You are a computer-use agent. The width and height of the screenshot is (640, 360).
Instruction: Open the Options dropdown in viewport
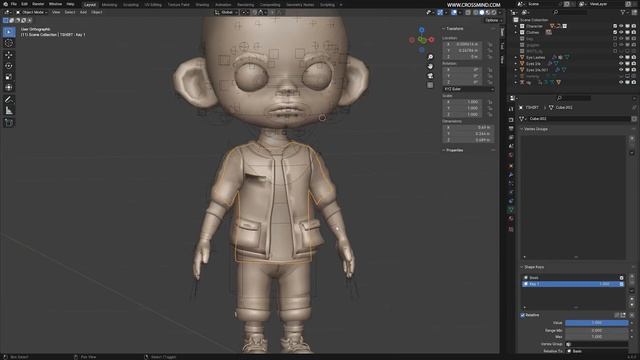[493, 20]
